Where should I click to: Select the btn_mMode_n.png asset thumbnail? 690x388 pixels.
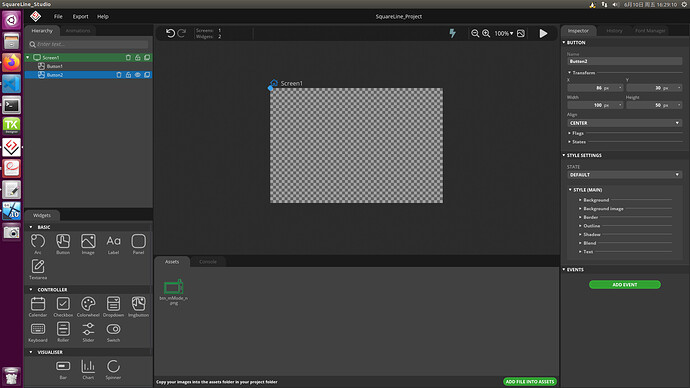point(173,287)
